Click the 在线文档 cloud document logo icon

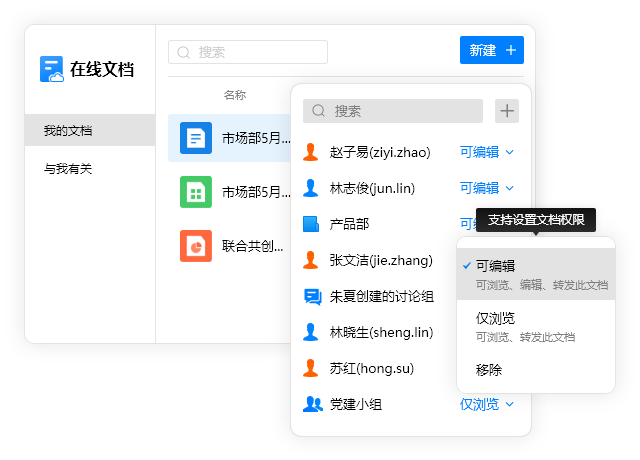point(51,69)
